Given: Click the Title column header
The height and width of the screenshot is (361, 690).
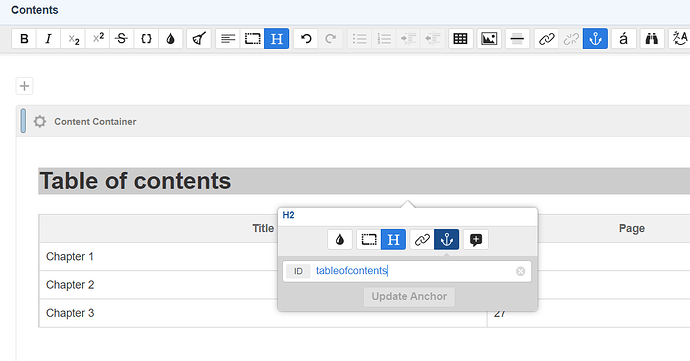Looking at the screenshot, I should (263, 228).
